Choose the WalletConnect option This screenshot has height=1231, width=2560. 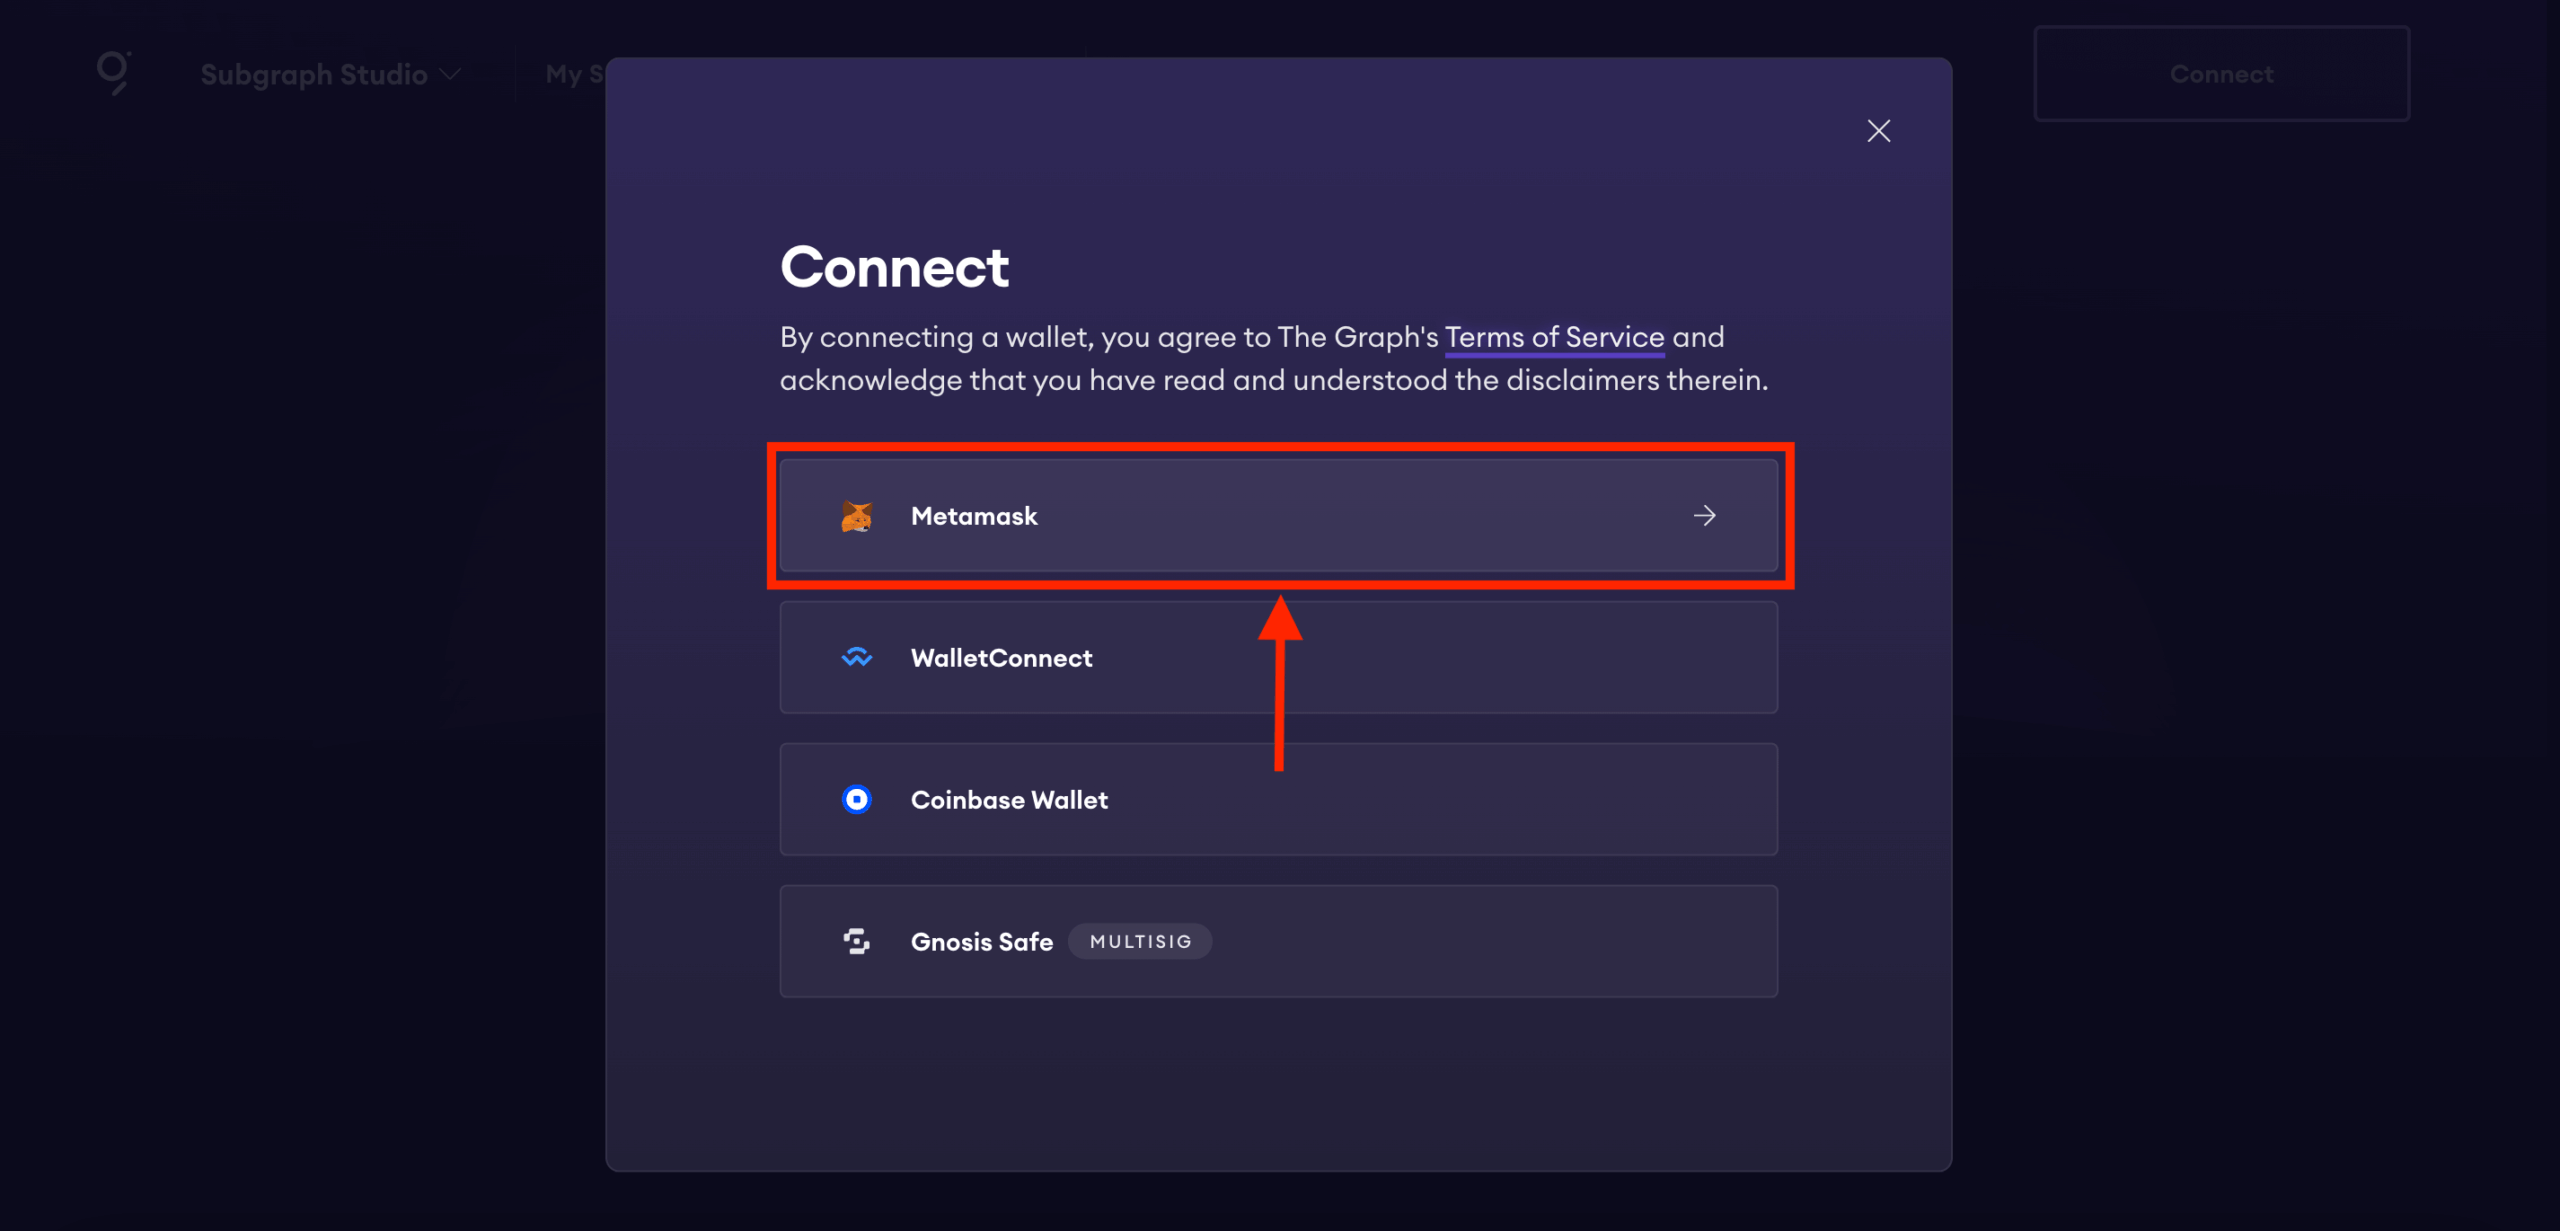click(x=1278, y=657)
